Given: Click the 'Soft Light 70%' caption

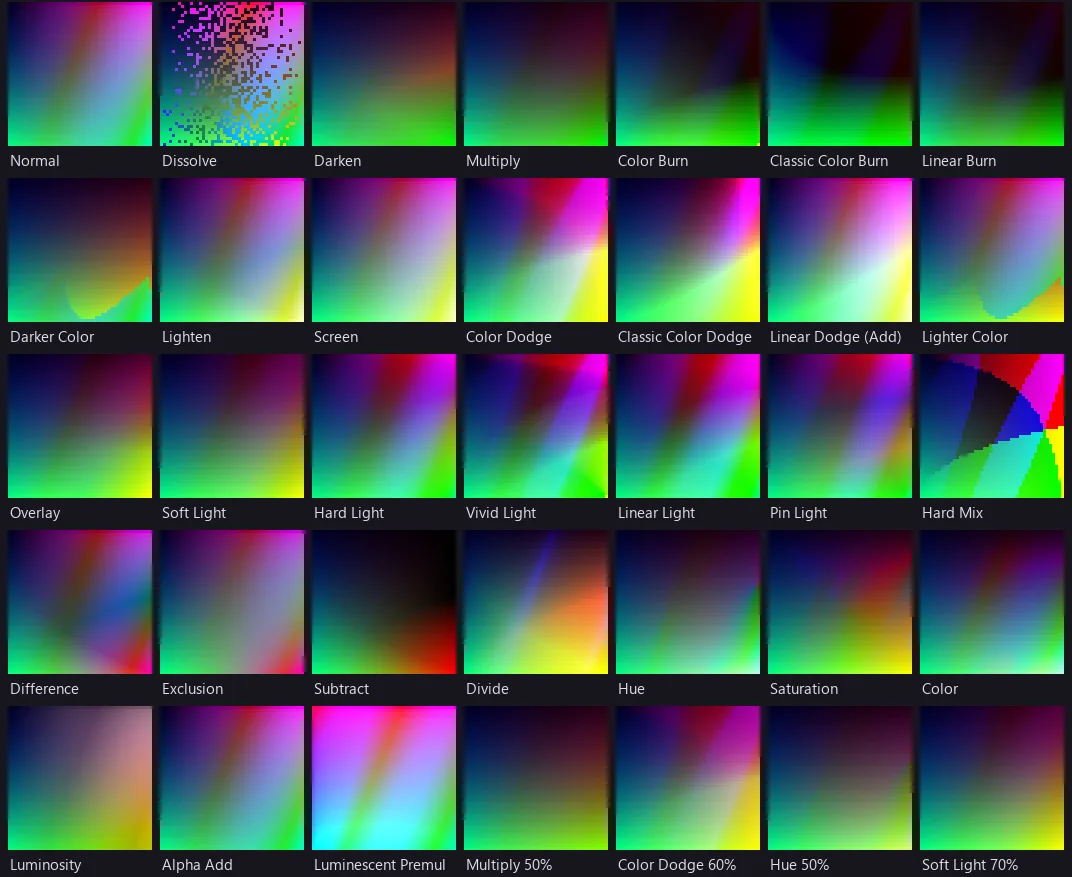Looking at the screenshot, I should (970, 865).
